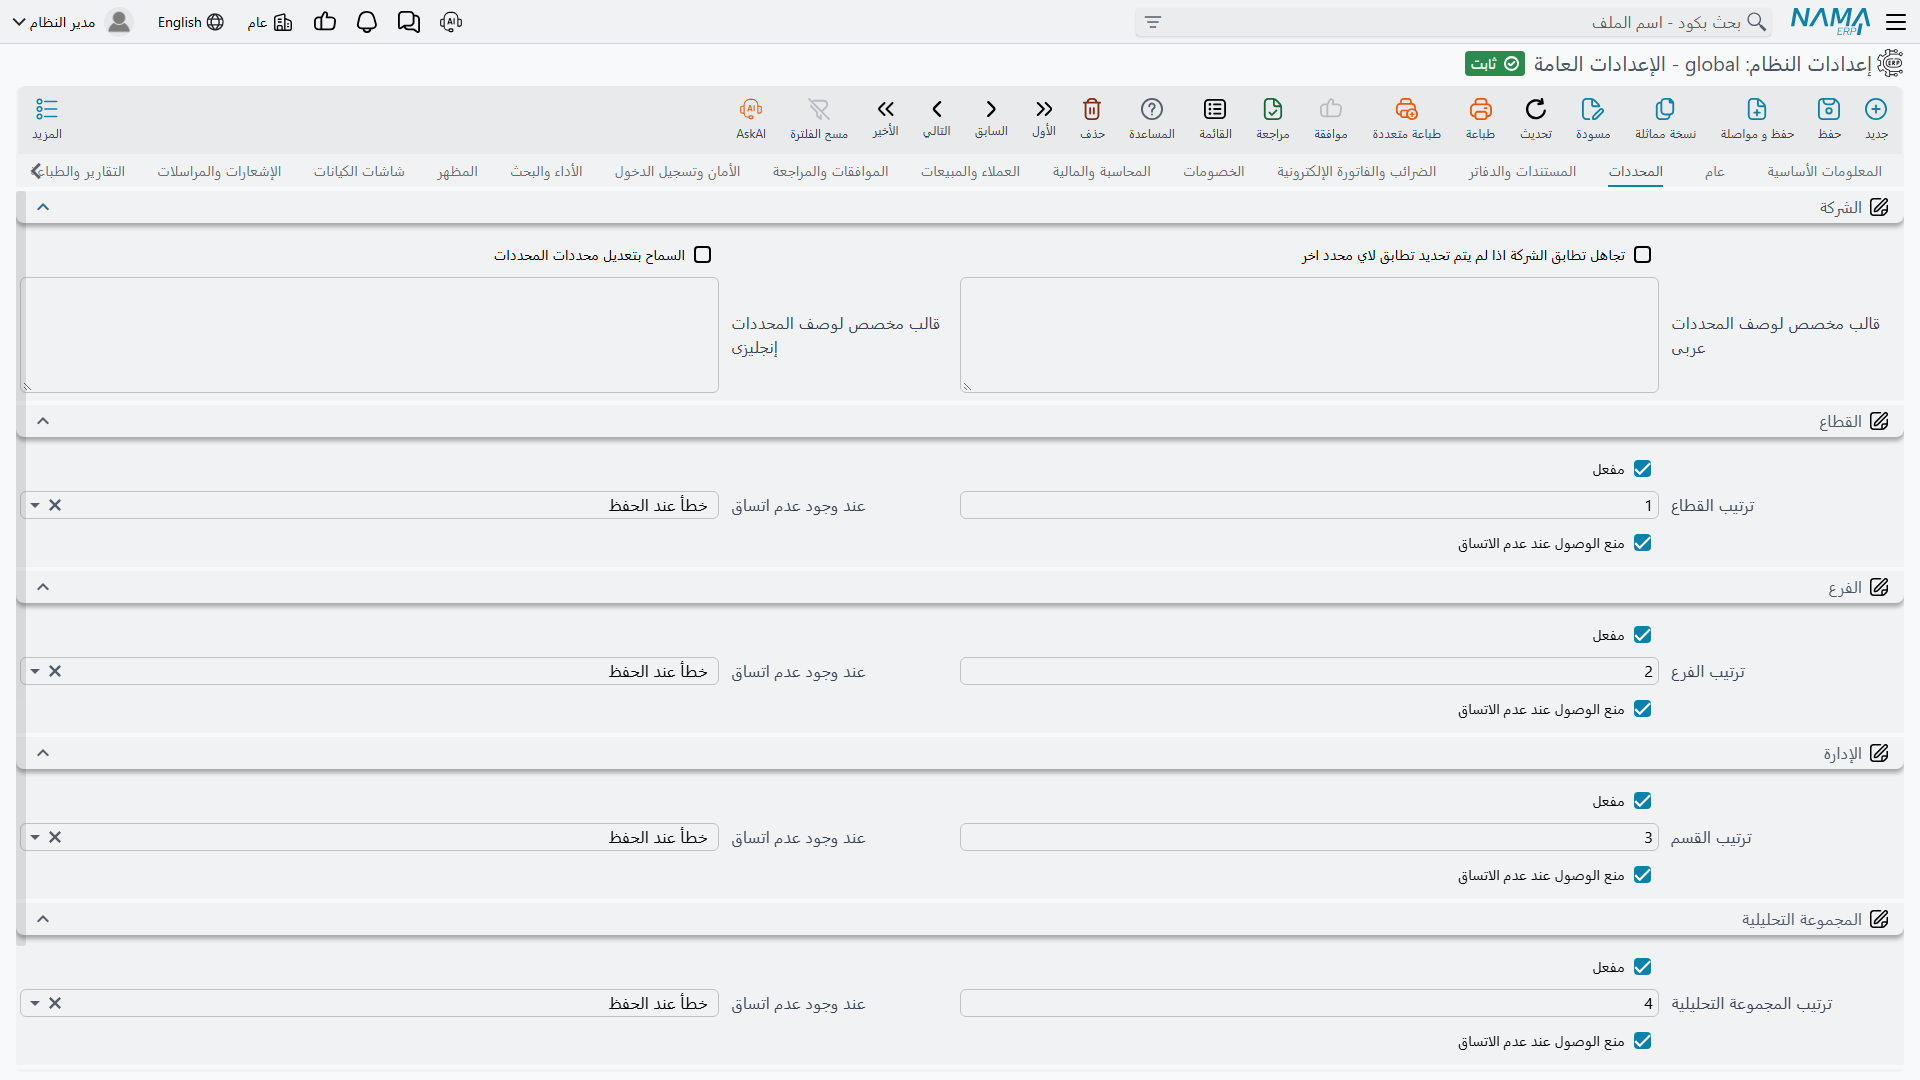Collapse the الشركة section chevron
1920x1080 pixels.
(43, 207)
